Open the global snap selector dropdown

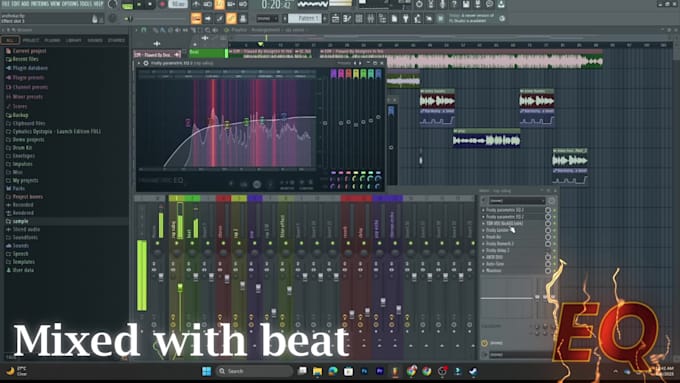click(x=267, y=19)
